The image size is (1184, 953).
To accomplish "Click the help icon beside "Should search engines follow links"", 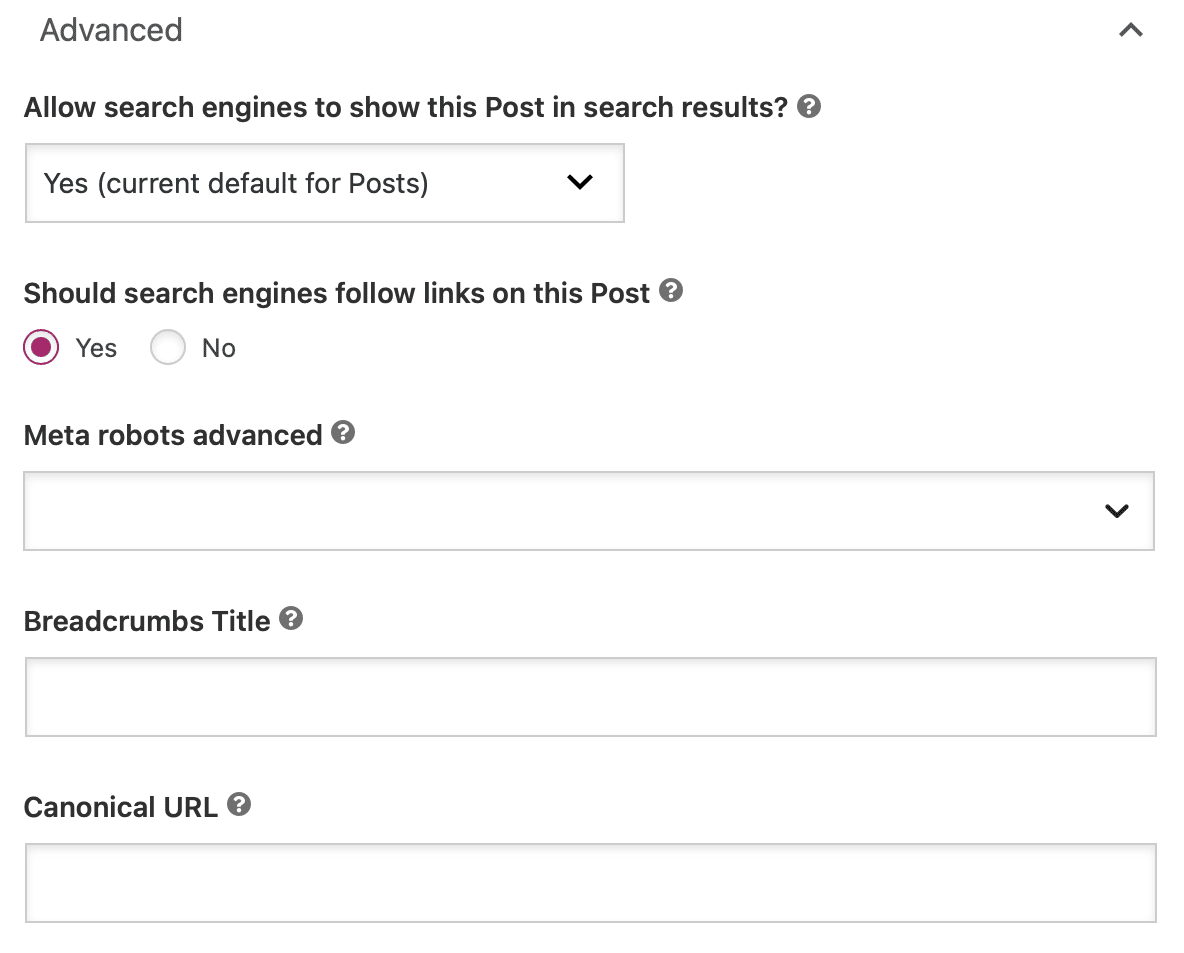I will click(672, 291).
